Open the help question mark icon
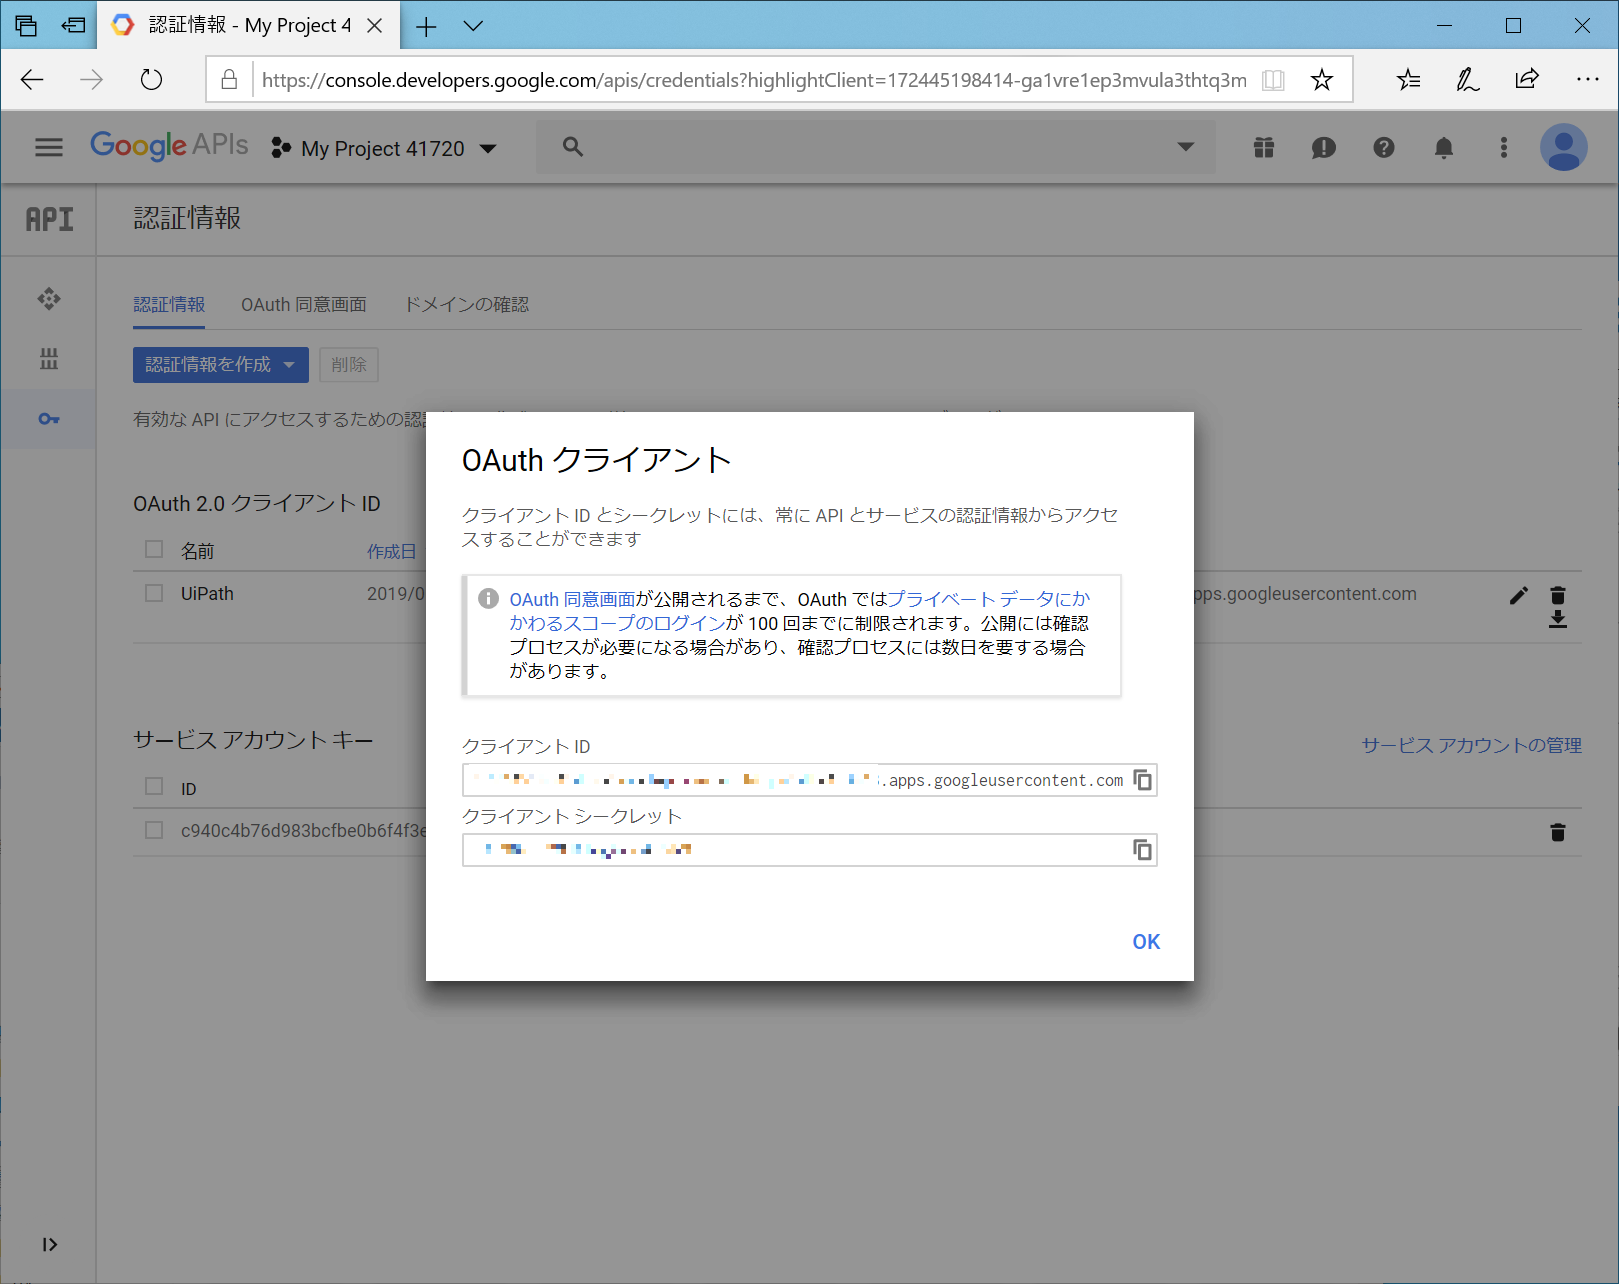1619x1284 pixels. point(1383,147)
